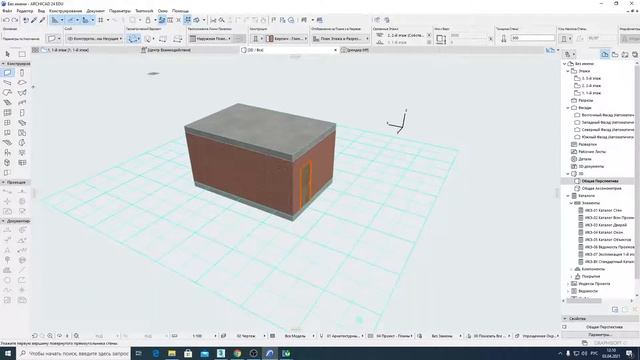The width and height of the screenshot is (640, 360).
Task: Collapse the Конструирование toolbox section
Action: 3,64
